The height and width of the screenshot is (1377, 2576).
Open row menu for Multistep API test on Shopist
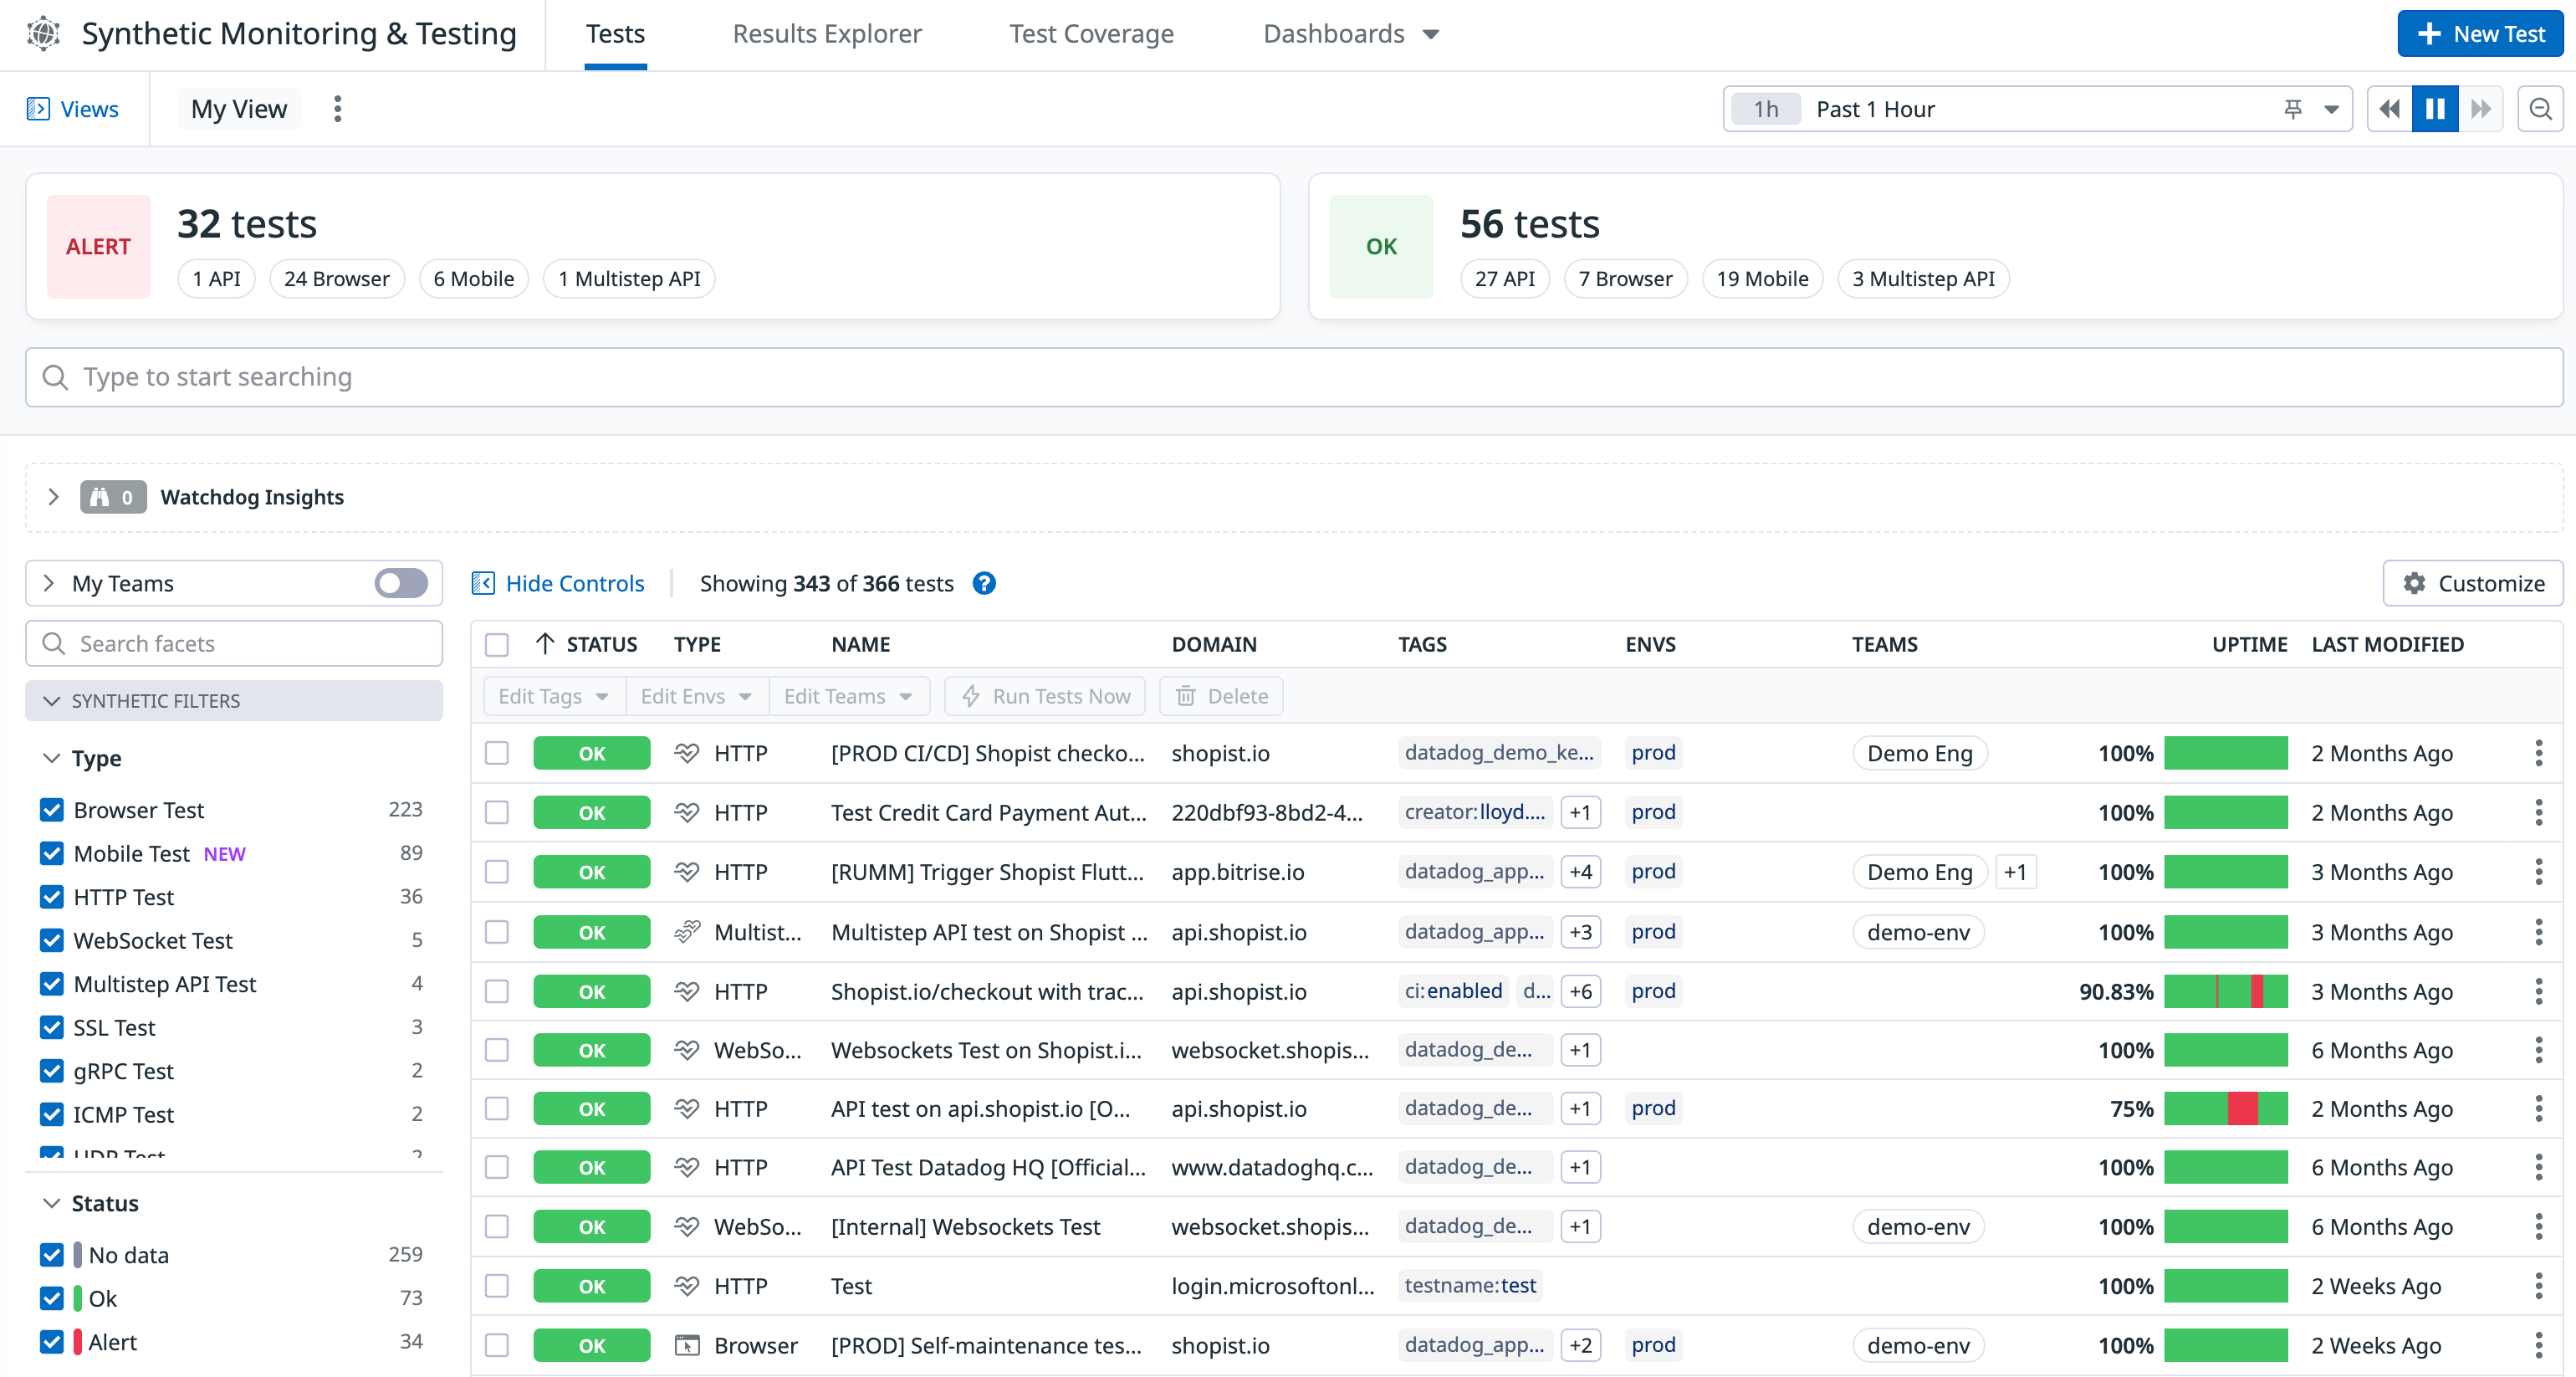click(x=2538, y=932)
